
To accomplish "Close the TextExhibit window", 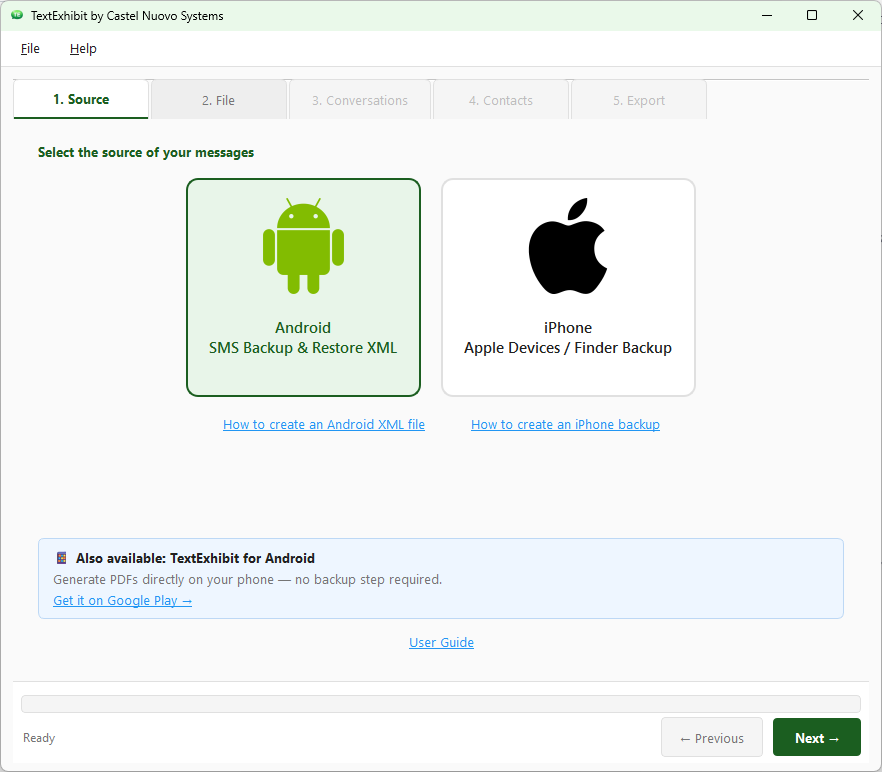I will [x=858, y=15].
